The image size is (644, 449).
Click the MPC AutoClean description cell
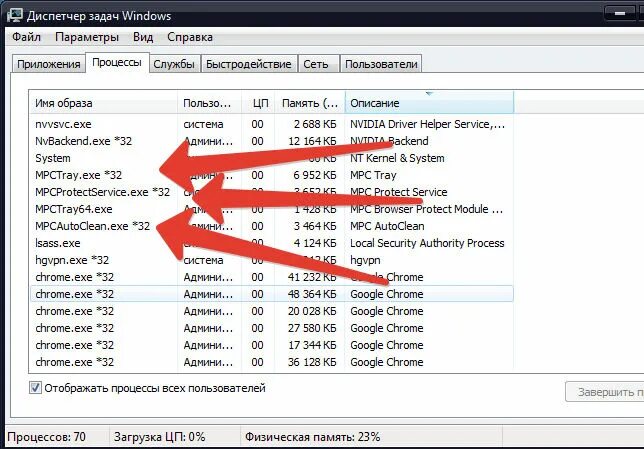[387, 226]
